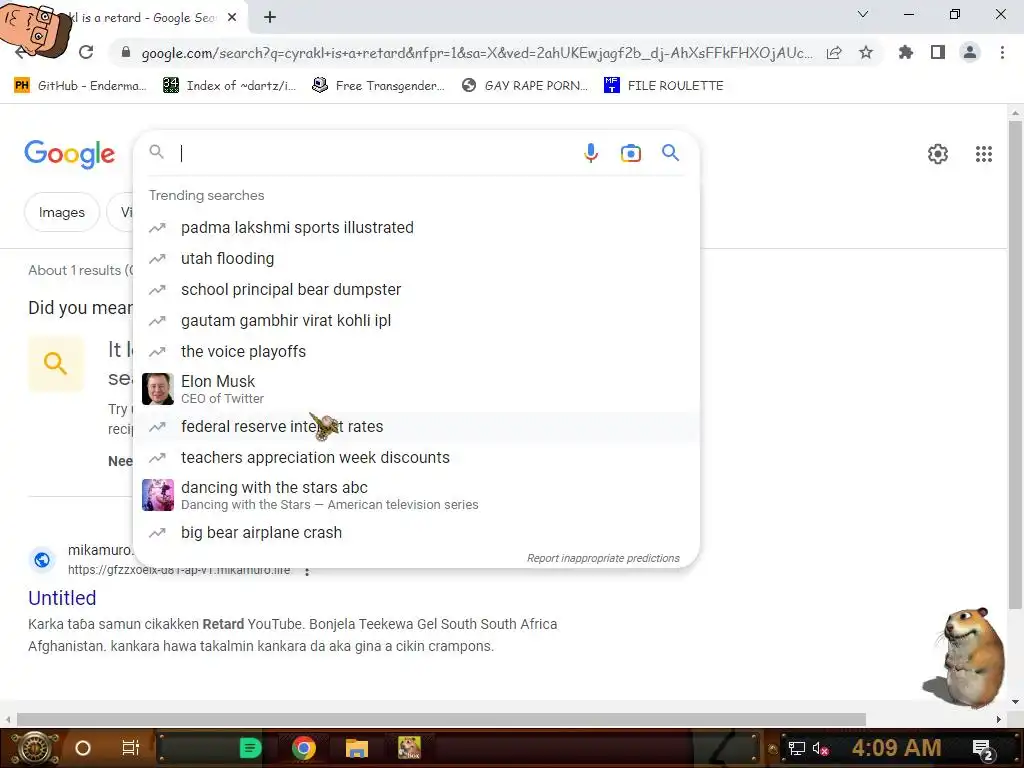
Task: Open a new tab with the plus button
Action: click(x=270, y=18)
